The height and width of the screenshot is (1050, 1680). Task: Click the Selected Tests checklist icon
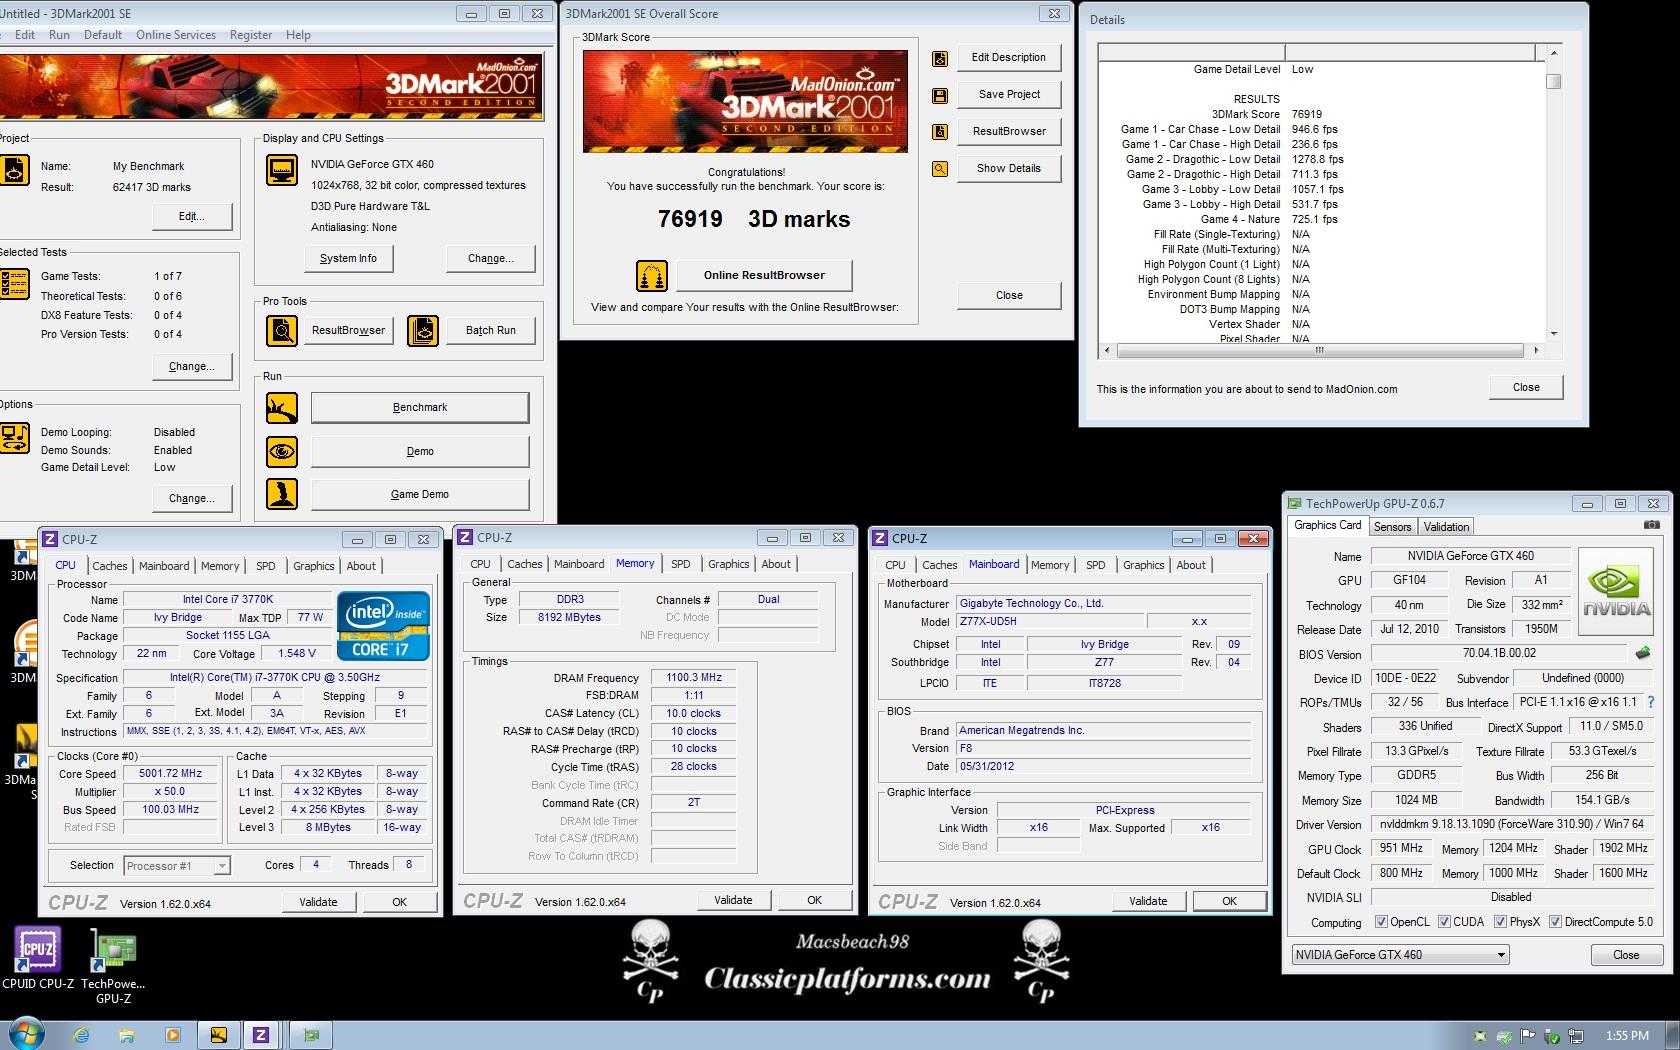[14, 283]
